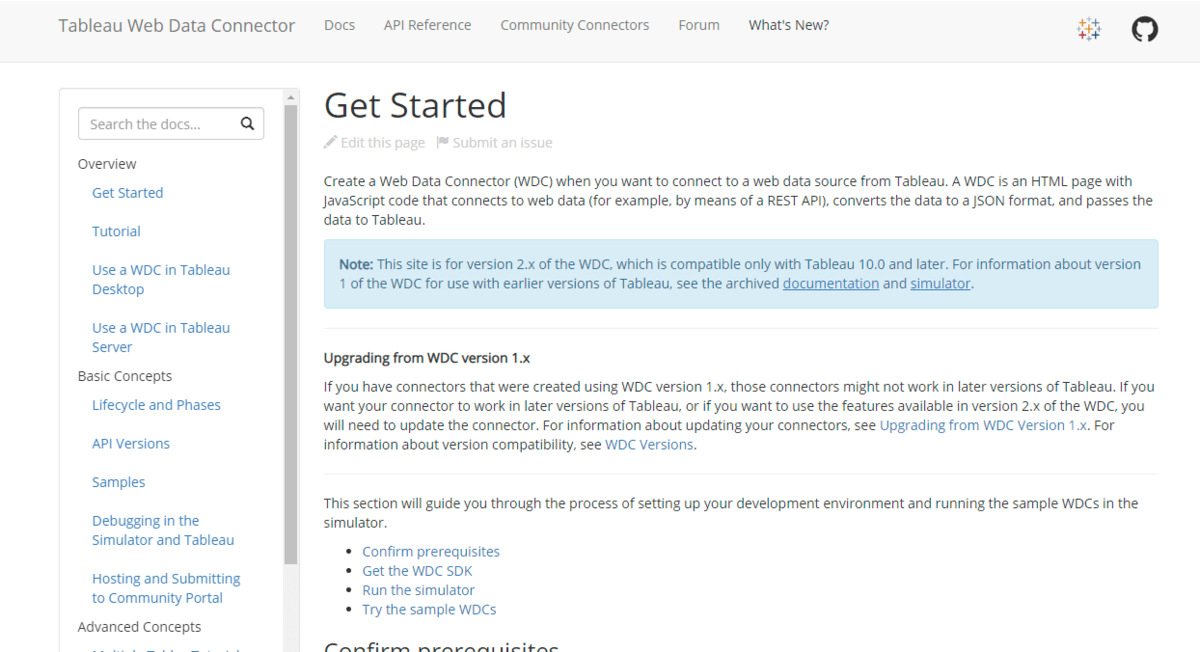Click the Overview sidebar heading
The image size is (1200, 652).
[107, 164]
